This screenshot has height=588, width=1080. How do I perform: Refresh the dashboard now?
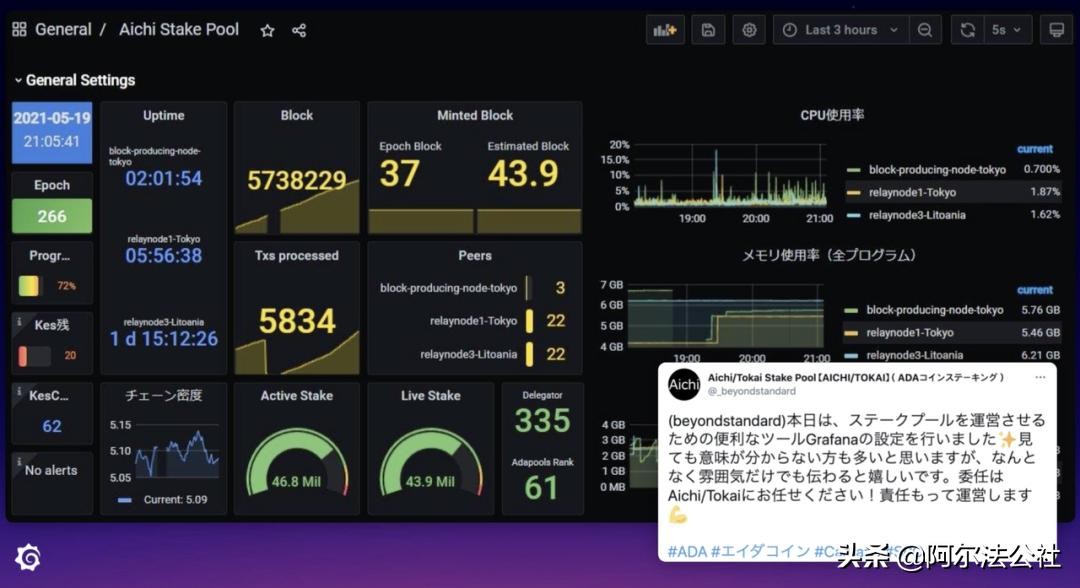[x=967, y=30]
